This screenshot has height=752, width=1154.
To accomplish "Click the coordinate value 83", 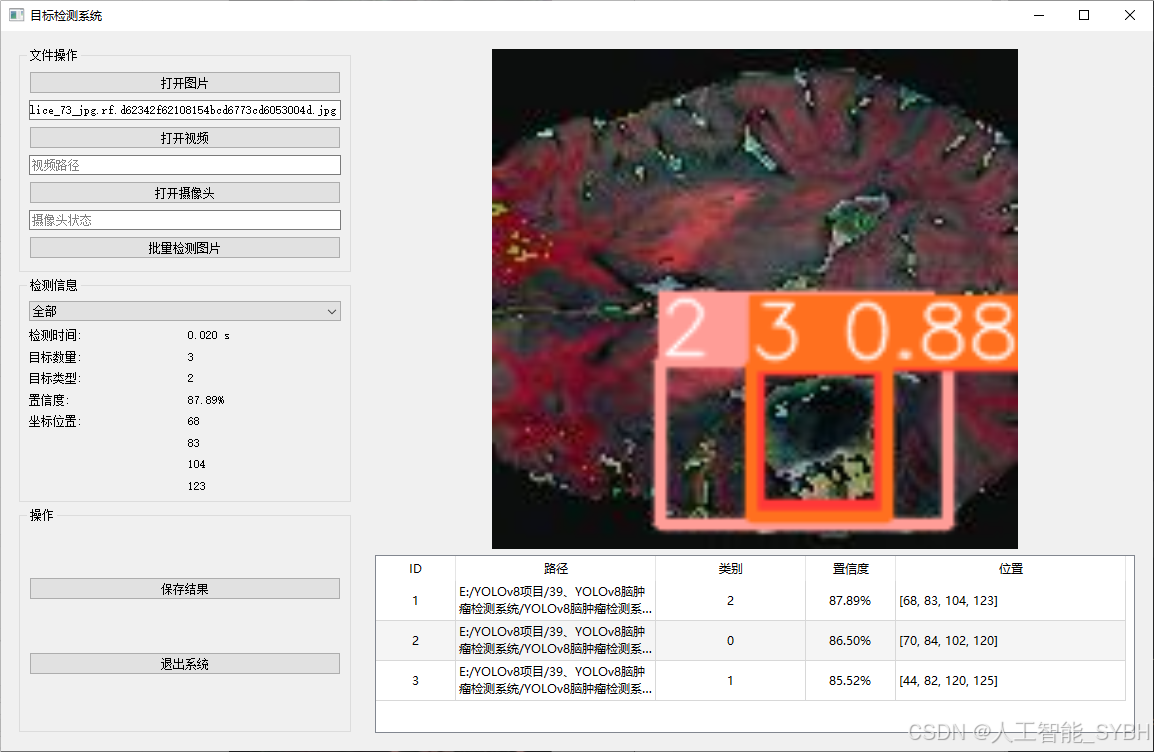I will 194,443.
